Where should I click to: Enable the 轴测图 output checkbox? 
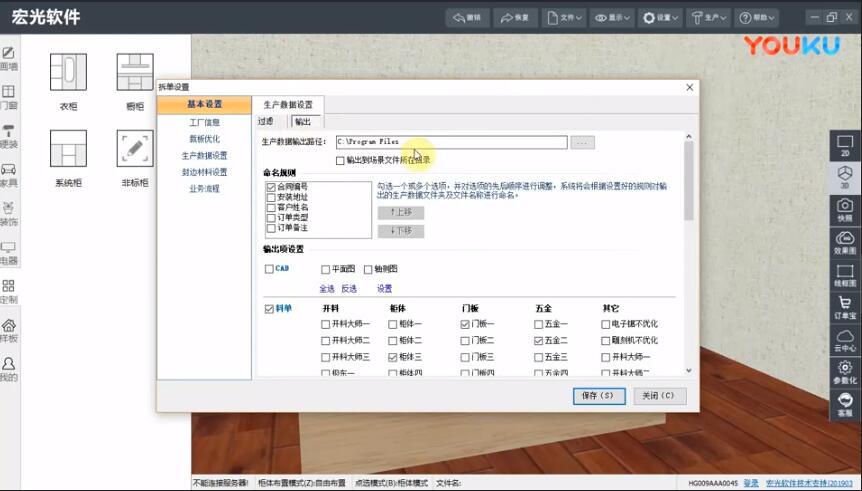point(368,269)
